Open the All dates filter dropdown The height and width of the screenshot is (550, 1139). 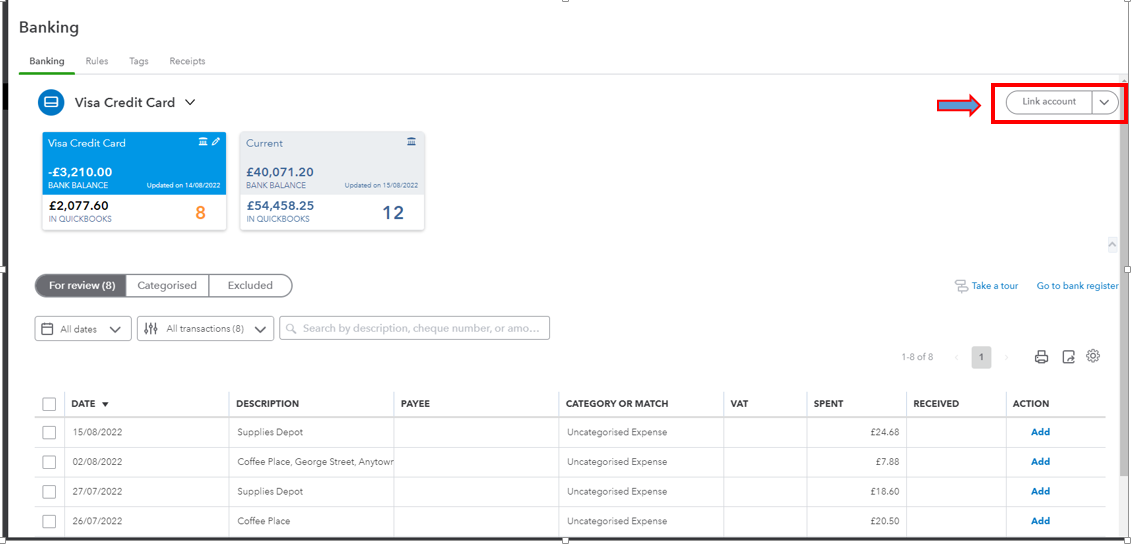83,328
